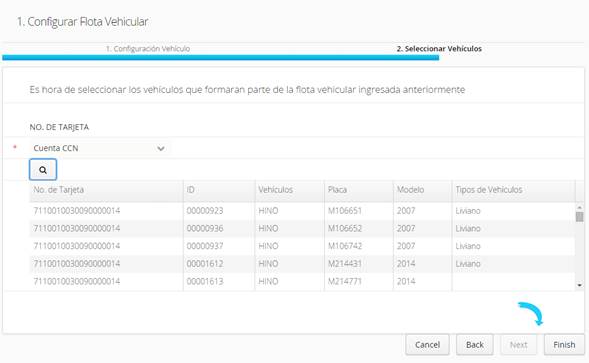Click the dropdown chevron next to Cuenta CCN
This screenshot has width=589, height=363.
pyautogui.click(x=161, y=148)
